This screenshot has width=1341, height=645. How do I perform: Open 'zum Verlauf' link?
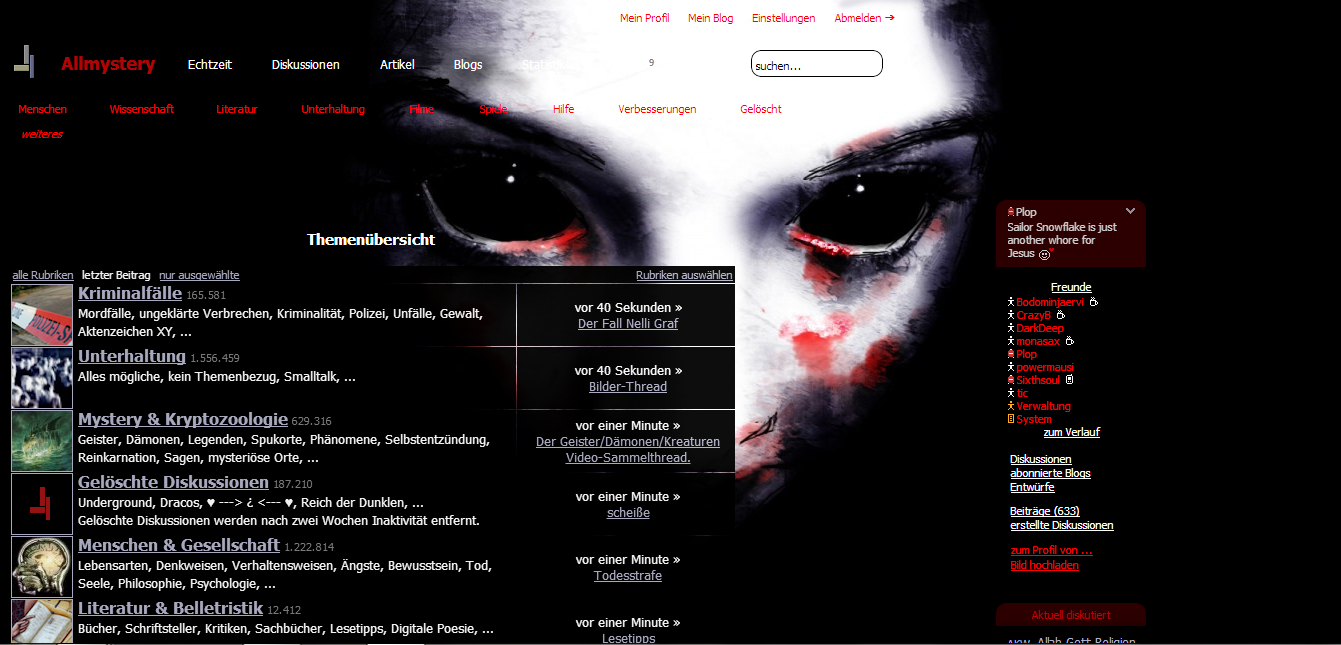pyautogui.click(x=1072, y=433)
